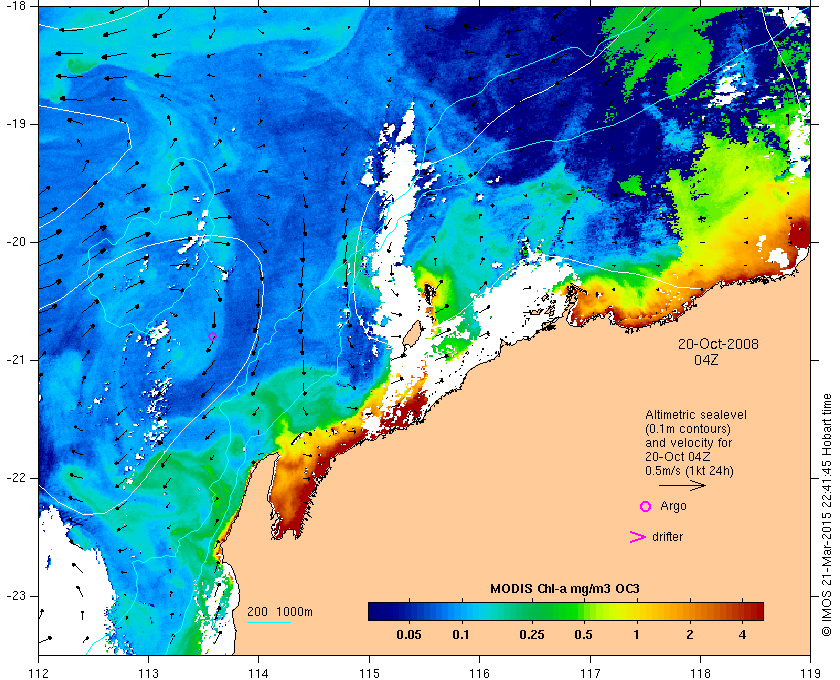Click the velocity scale arrow in the legend
Image resolution: width=840 pixels, height=680 pixels.
click(682, 486)
